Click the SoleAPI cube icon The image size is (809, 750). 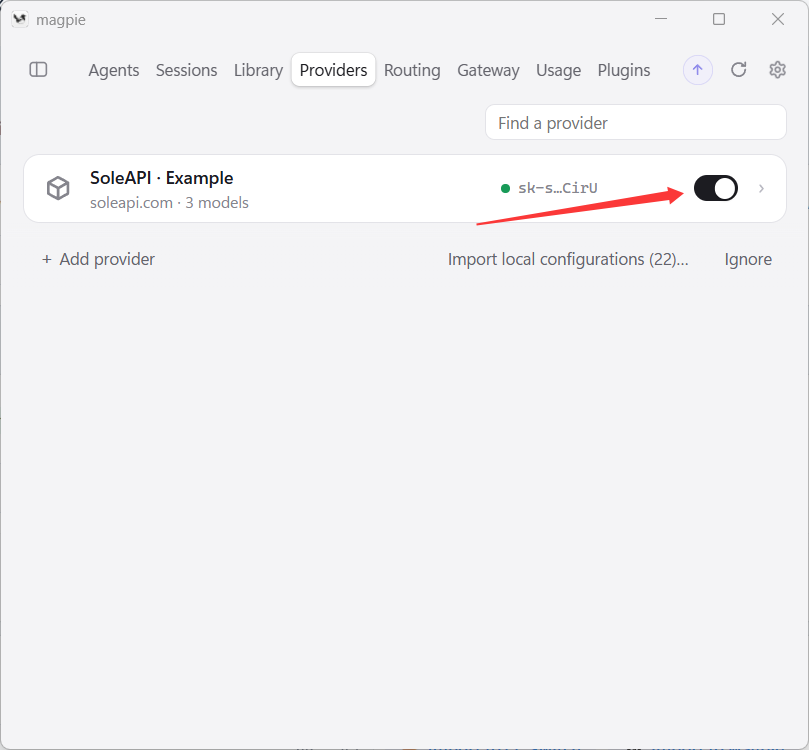coord(58,188)
